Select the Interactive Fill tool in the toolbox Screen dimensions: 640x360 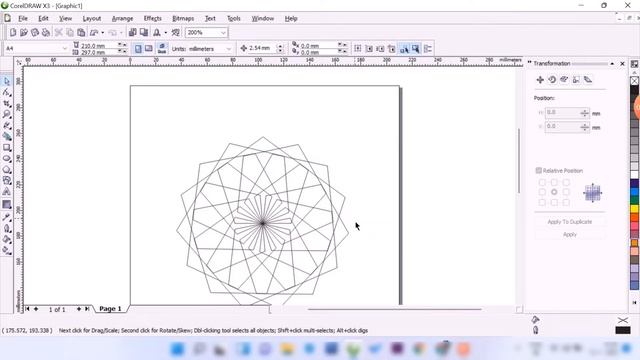click(x=7, y=250)
